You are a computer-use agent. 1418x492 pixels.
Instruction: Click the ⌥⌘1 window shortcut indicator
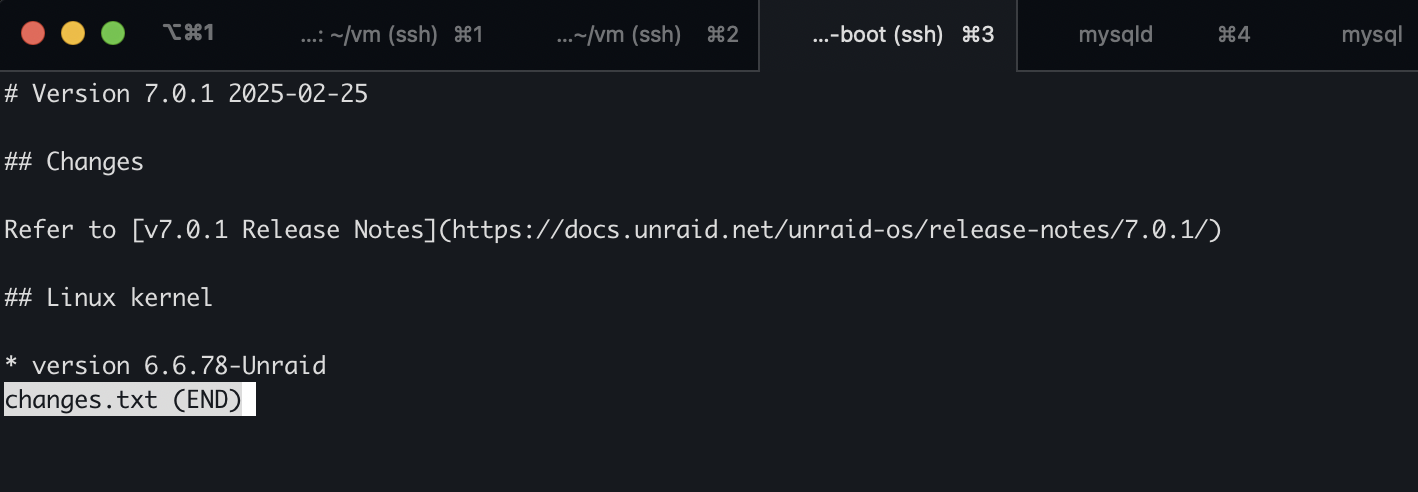(188, 33)
